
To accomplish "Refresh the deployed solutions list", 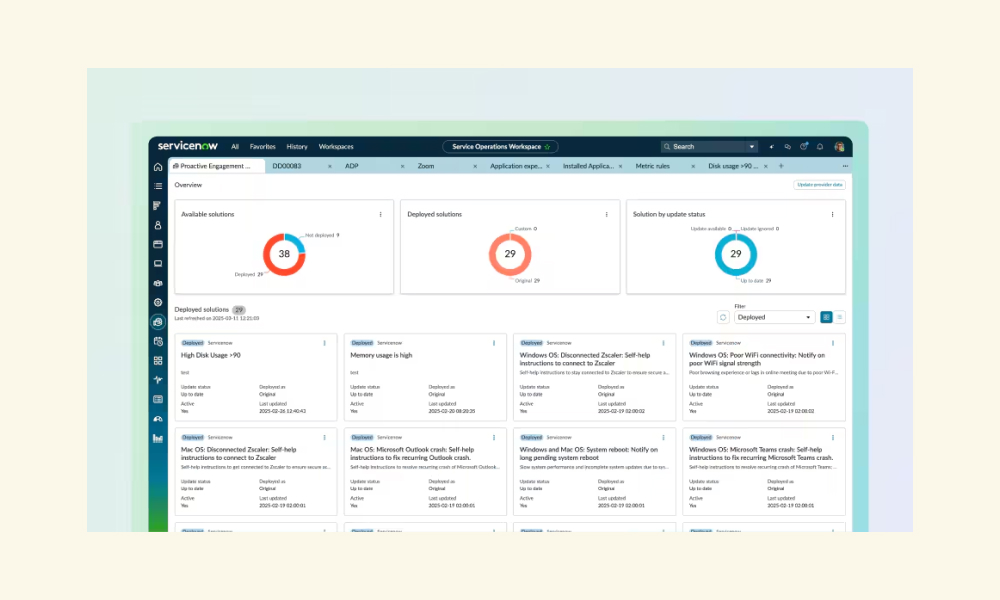I will [x=723, y=317].
